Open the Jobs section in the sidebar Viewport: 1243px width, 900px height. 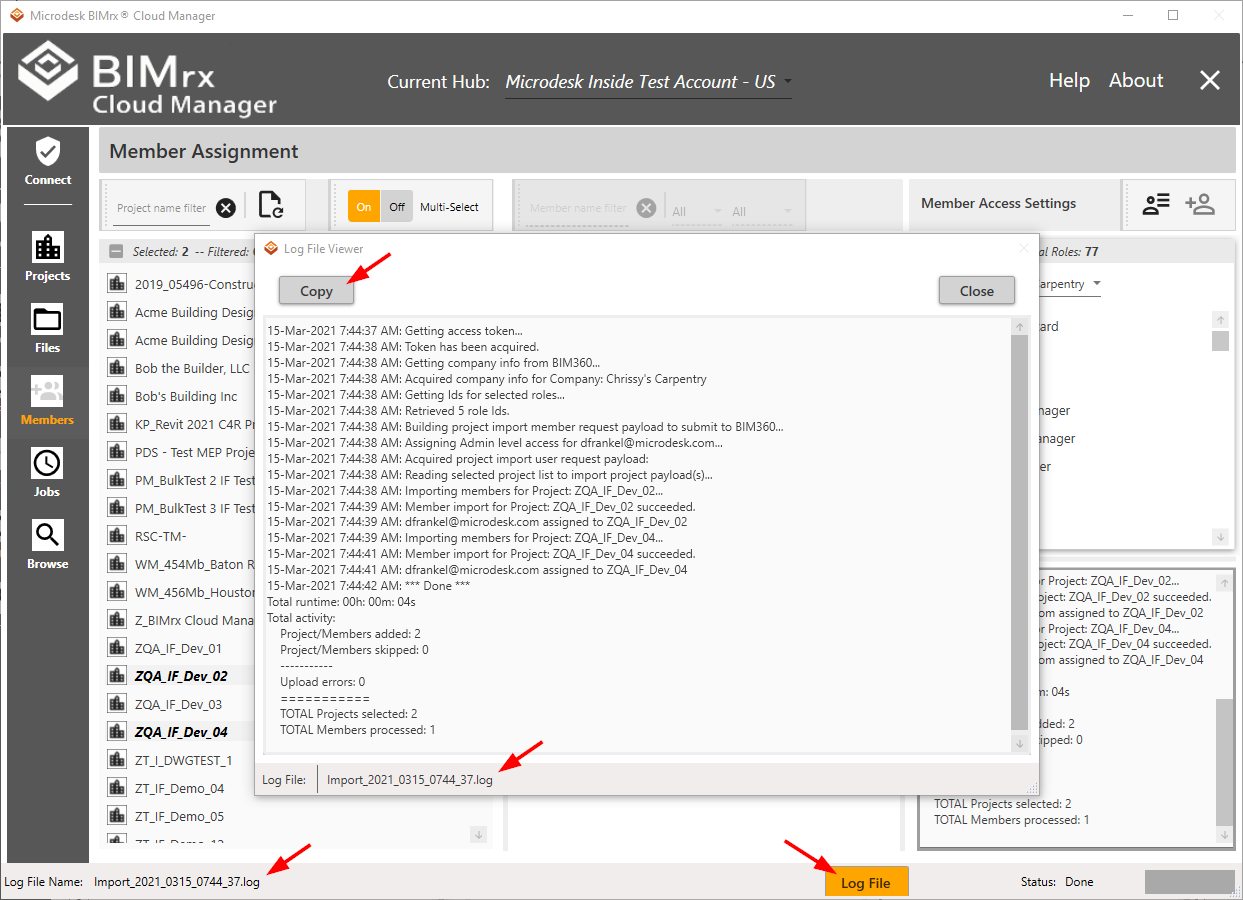coord(48,473)
